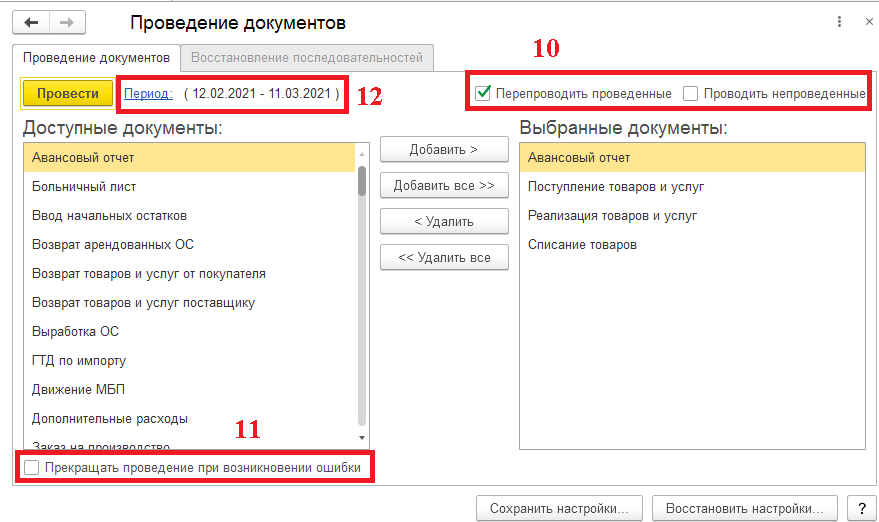Viewport: 879px width, 522px height.
Task: Switch to "Восстановление последовательностей" tab
Action: pos(307,58)
